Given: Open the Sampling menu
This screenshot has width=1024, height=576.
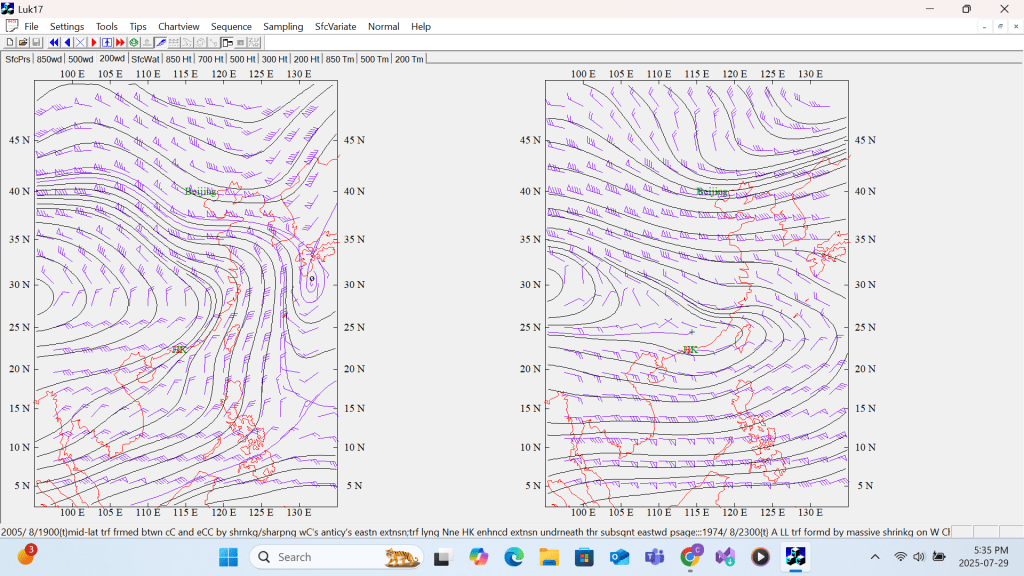Looking at the screenshot, I should (x=283, y=26).
